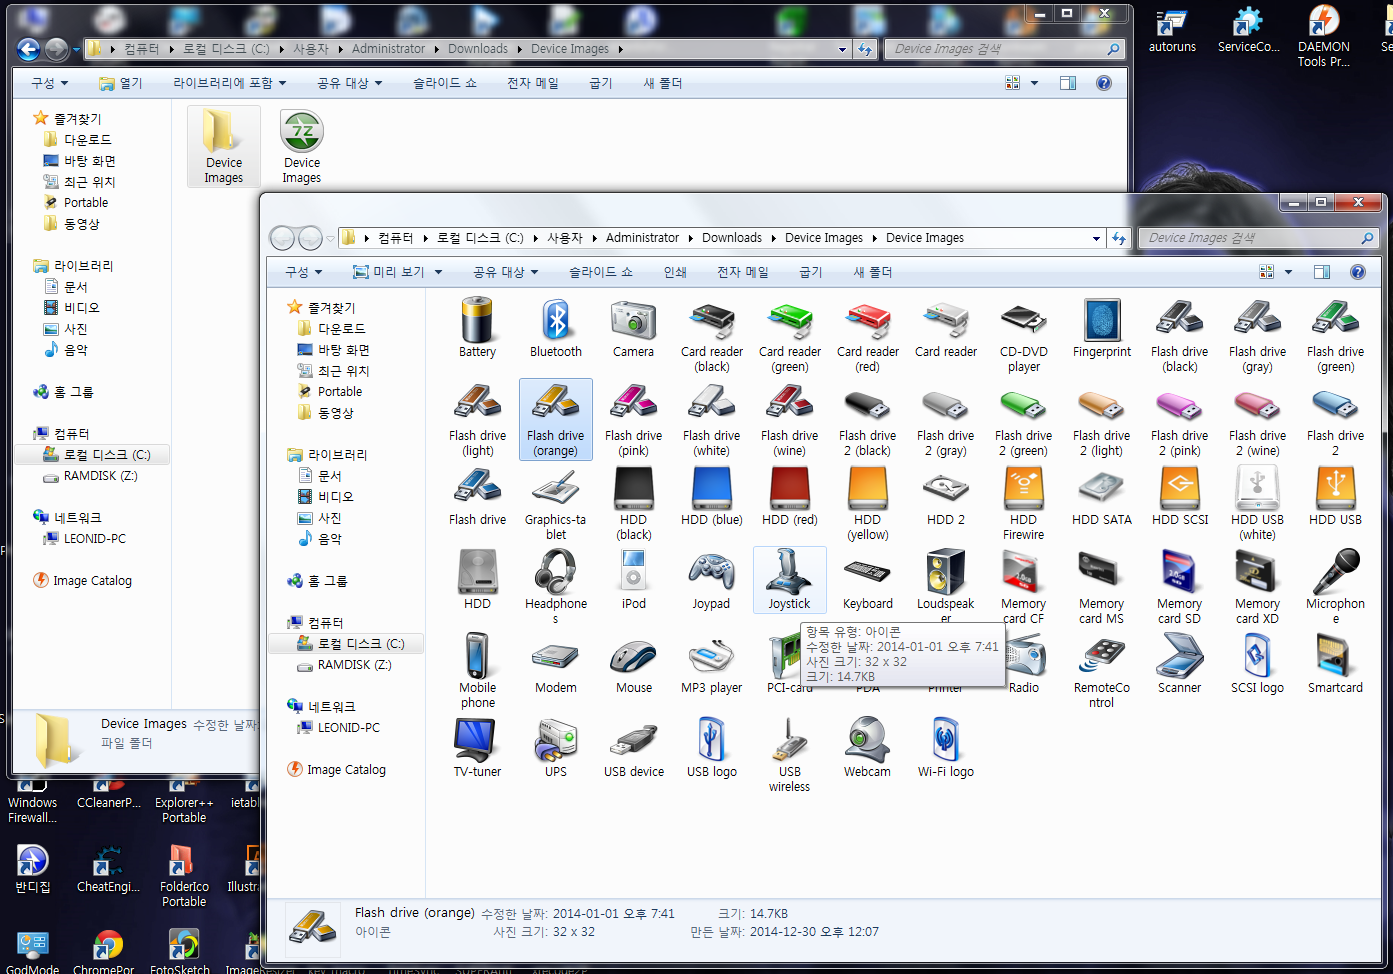
Task: Toggle preview pane in front window toolbar
Action: coord(1322,272)
